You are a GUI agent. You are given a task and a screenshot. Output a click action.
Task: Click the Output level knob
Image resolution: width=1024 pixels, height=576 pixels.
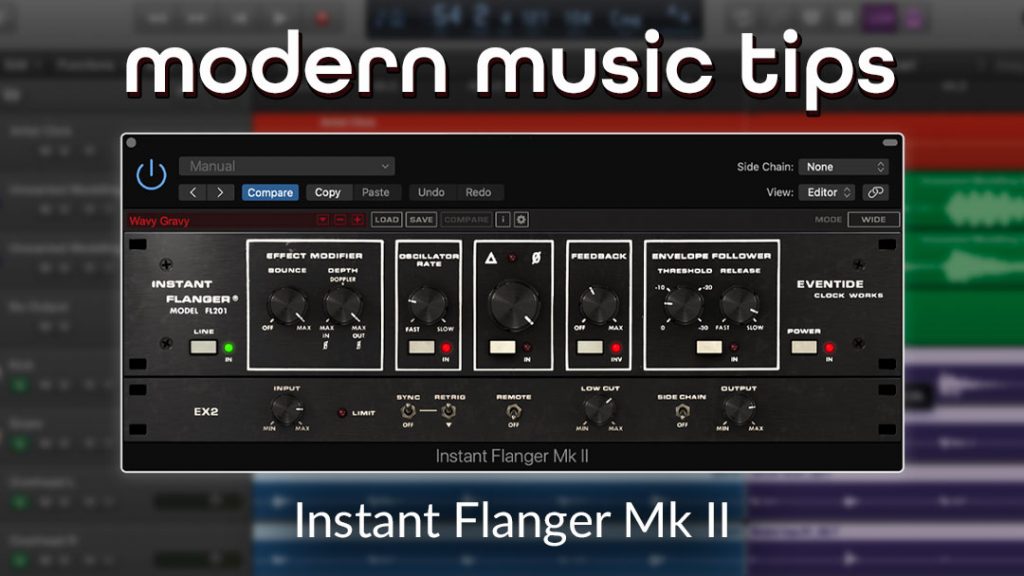pyautogui.click(x=739, y=410)
